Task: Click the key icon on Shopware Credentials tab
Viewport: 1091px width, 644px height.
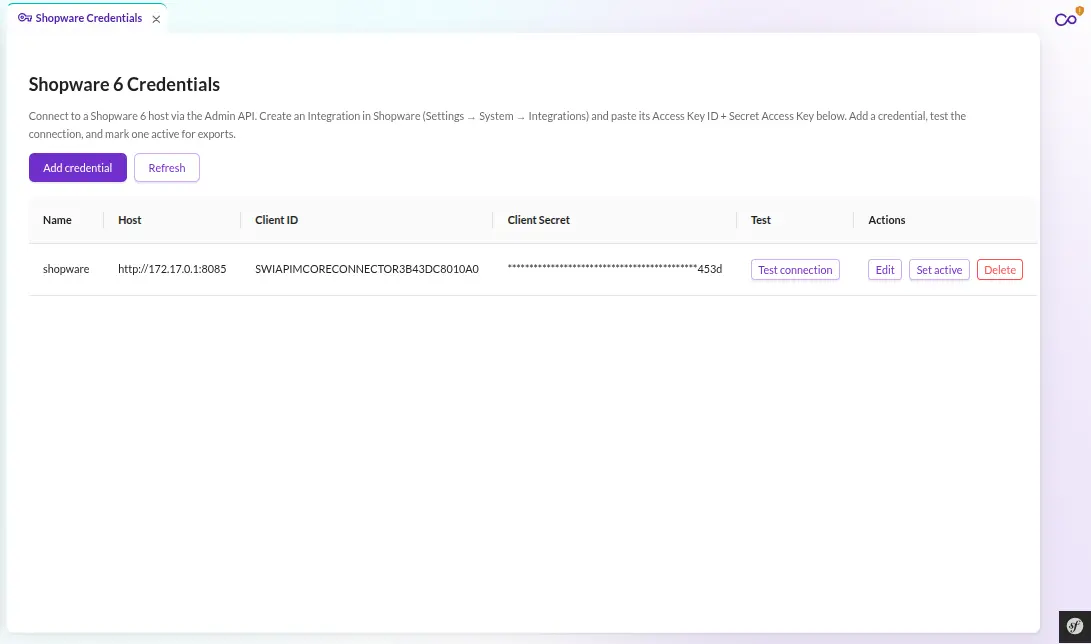Action: point(24,18)
